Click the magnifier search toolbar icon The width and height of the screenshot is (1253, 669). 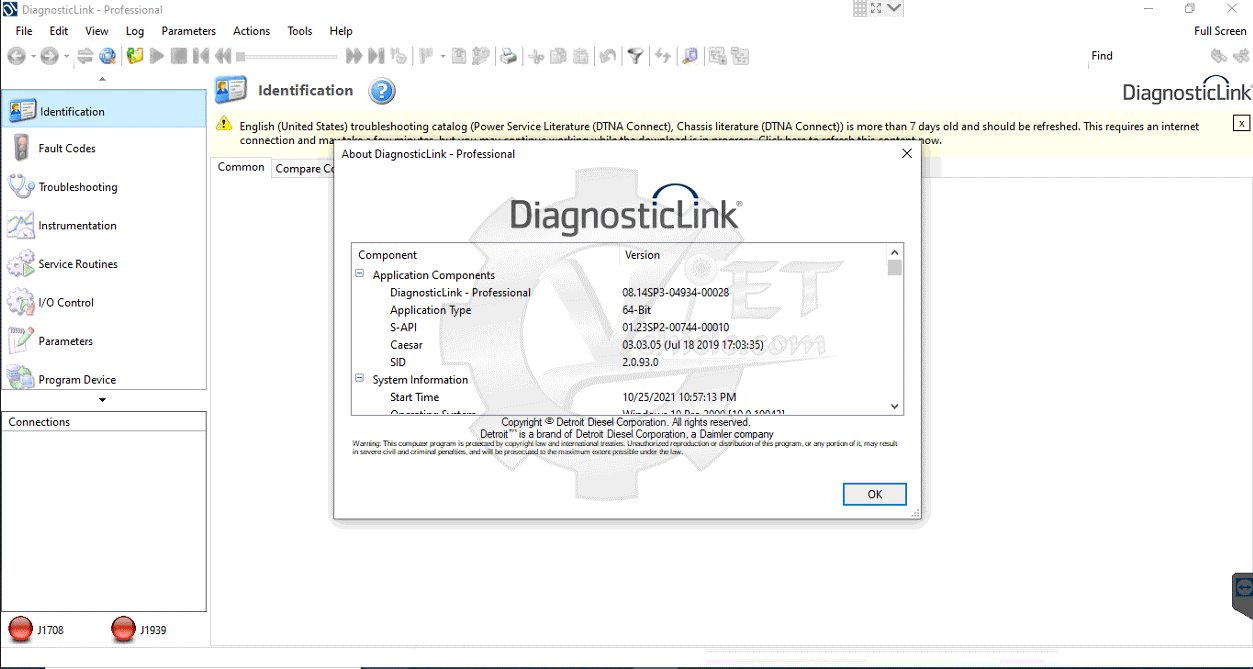coord(690,56)
